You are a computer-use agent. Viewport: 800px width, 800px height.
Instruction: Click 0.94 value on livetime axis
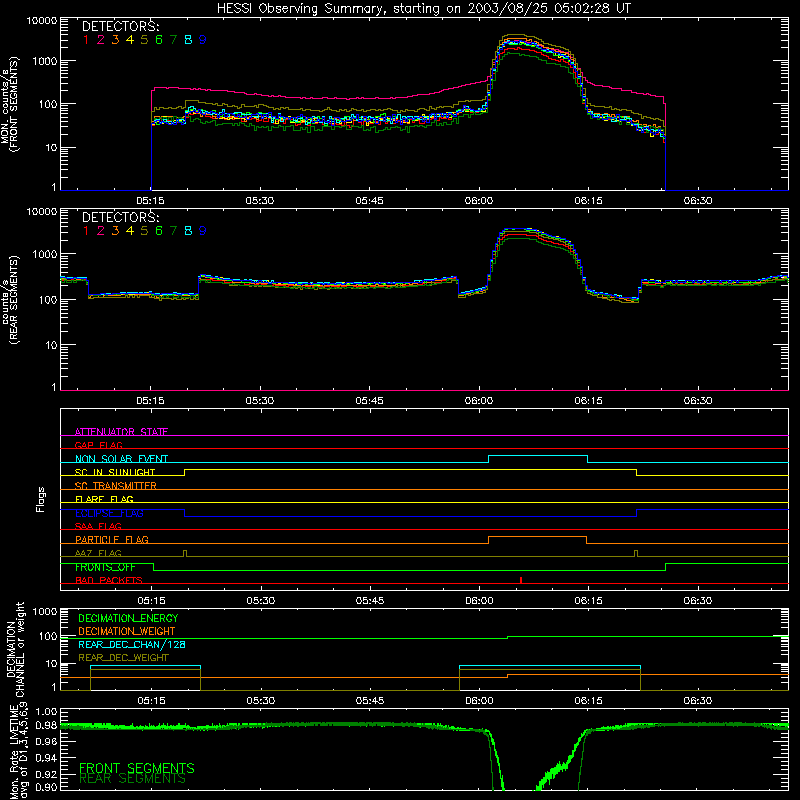[x=47, y=757]
